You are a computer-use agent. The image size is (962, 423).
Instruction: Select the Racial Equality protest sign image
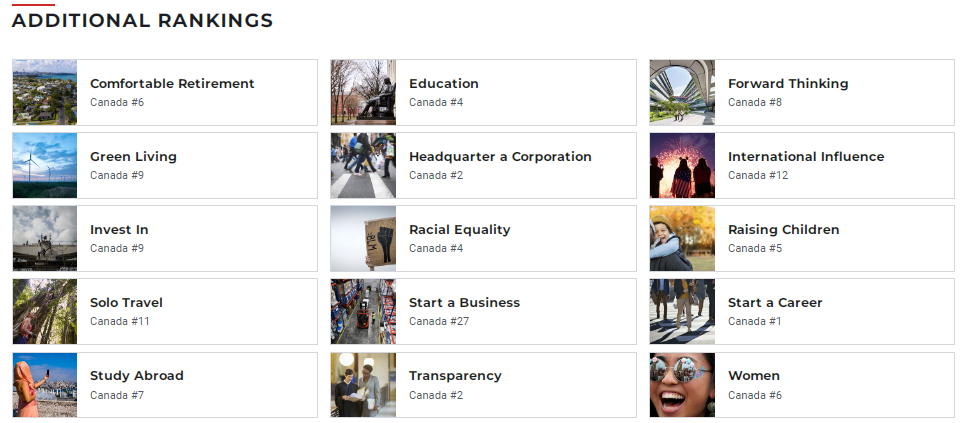click(363, 238)
